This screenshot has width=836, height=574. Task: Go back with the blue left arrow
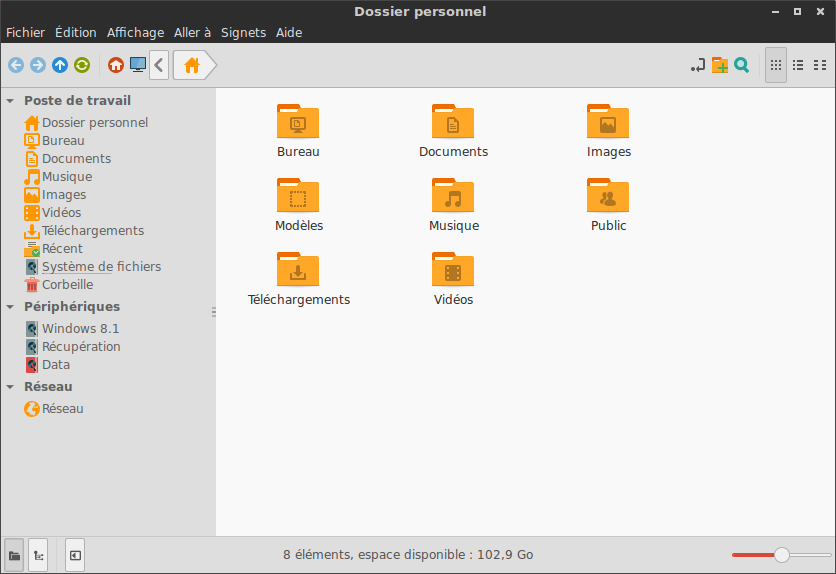point(16,65)
